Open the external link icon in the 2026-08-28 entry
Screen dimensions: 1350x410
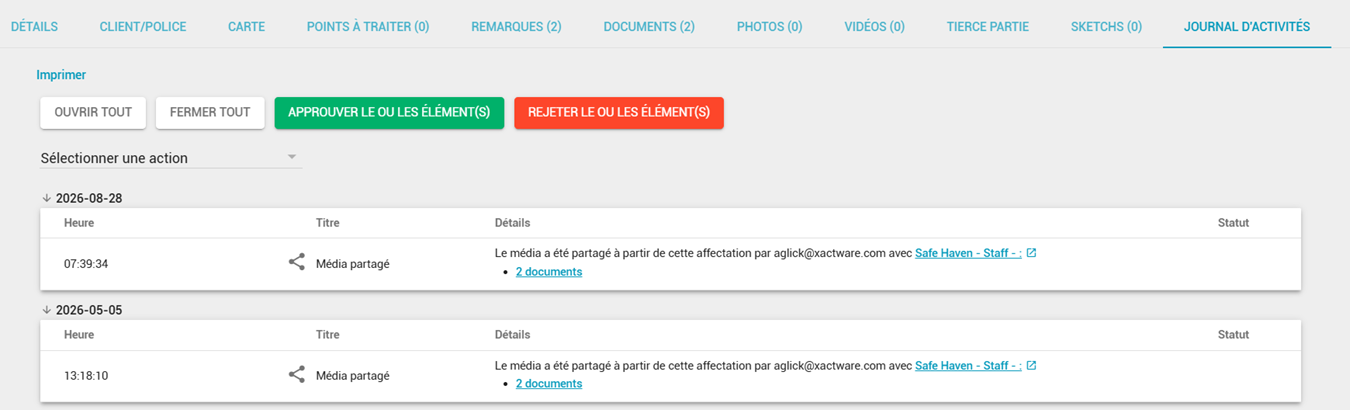pos(1031,253)
